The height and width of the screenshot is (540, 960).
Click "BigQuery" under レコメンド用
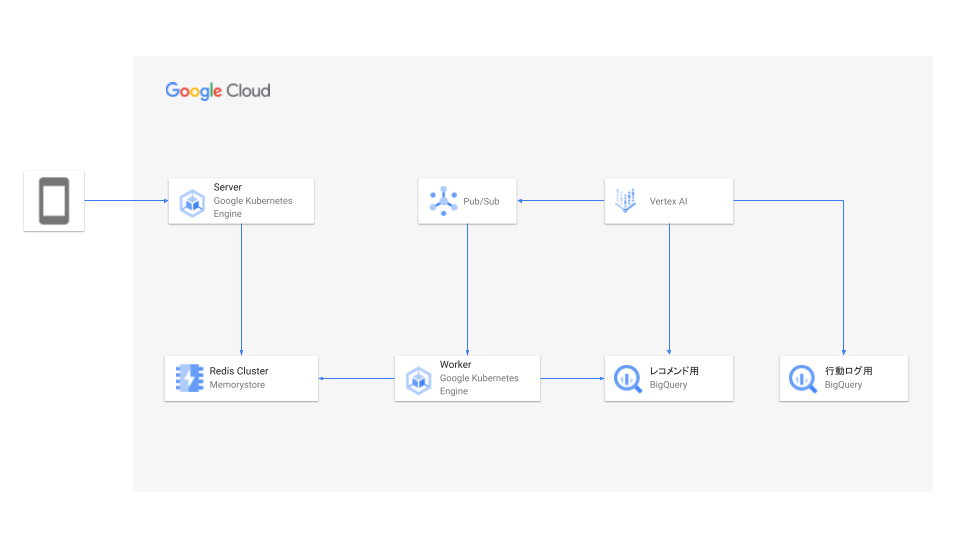(669, 385)
